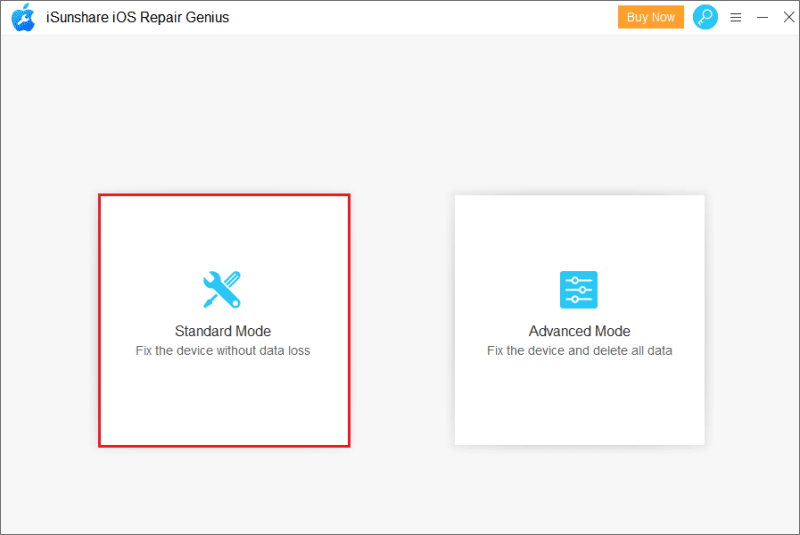Viewport: 800px width, 535px height.
Task: Click the iSunshare apple logo icon
Action: pyautogui.click(x=22, y=17)
